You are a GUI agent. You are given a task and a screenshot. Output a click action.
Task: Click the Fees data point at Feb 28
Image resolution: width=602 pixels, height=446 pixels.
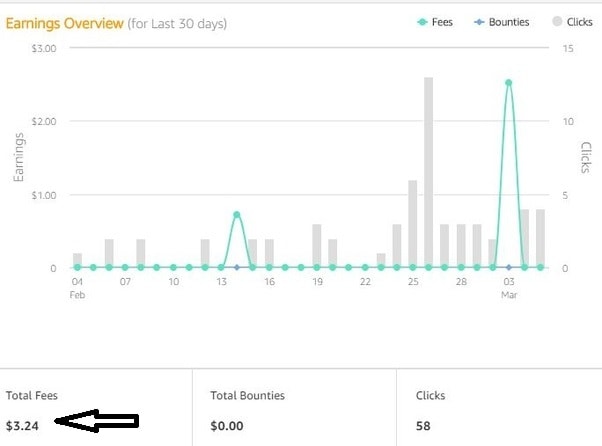pyautogui.click(x=461, y=267)
